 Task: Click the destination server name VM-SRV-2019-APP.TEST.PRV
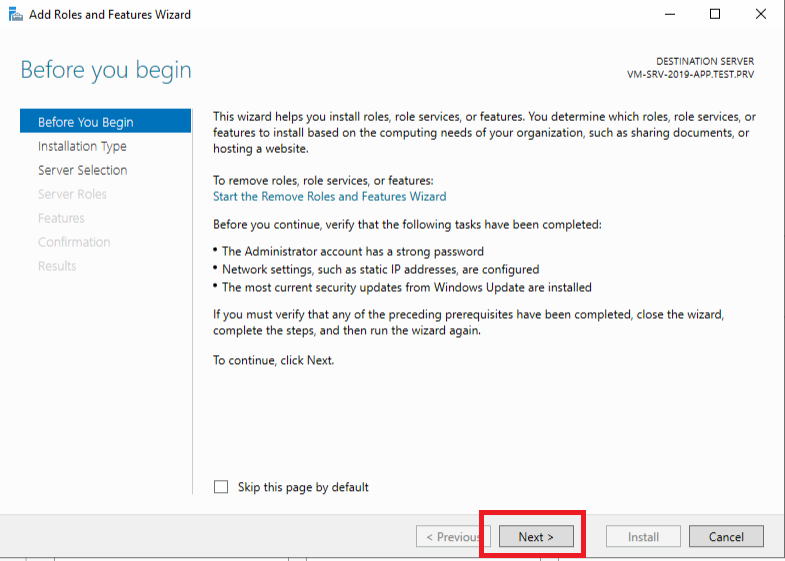690,75
